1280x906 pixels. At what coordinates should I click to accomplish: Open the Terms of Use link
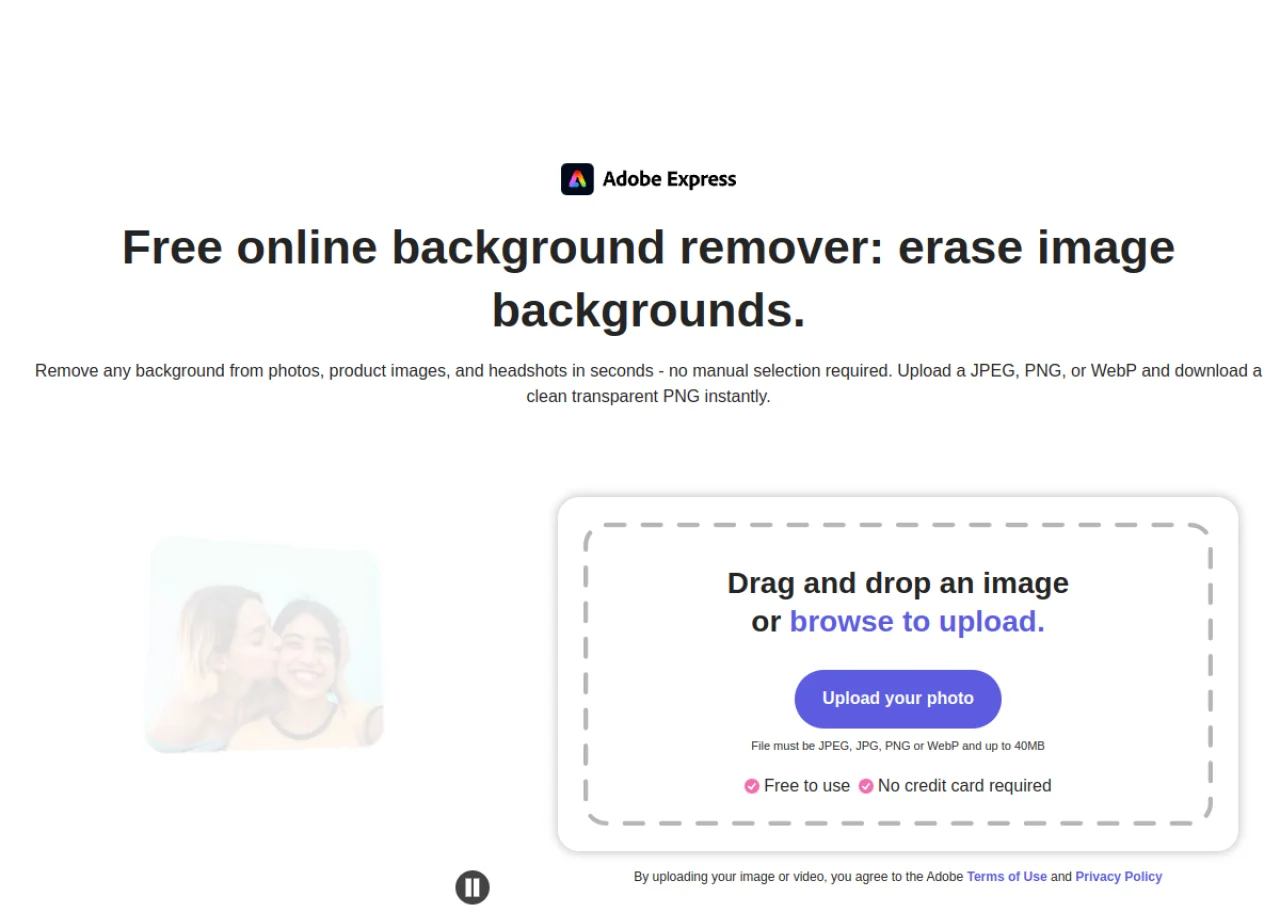pos(1007,877)
